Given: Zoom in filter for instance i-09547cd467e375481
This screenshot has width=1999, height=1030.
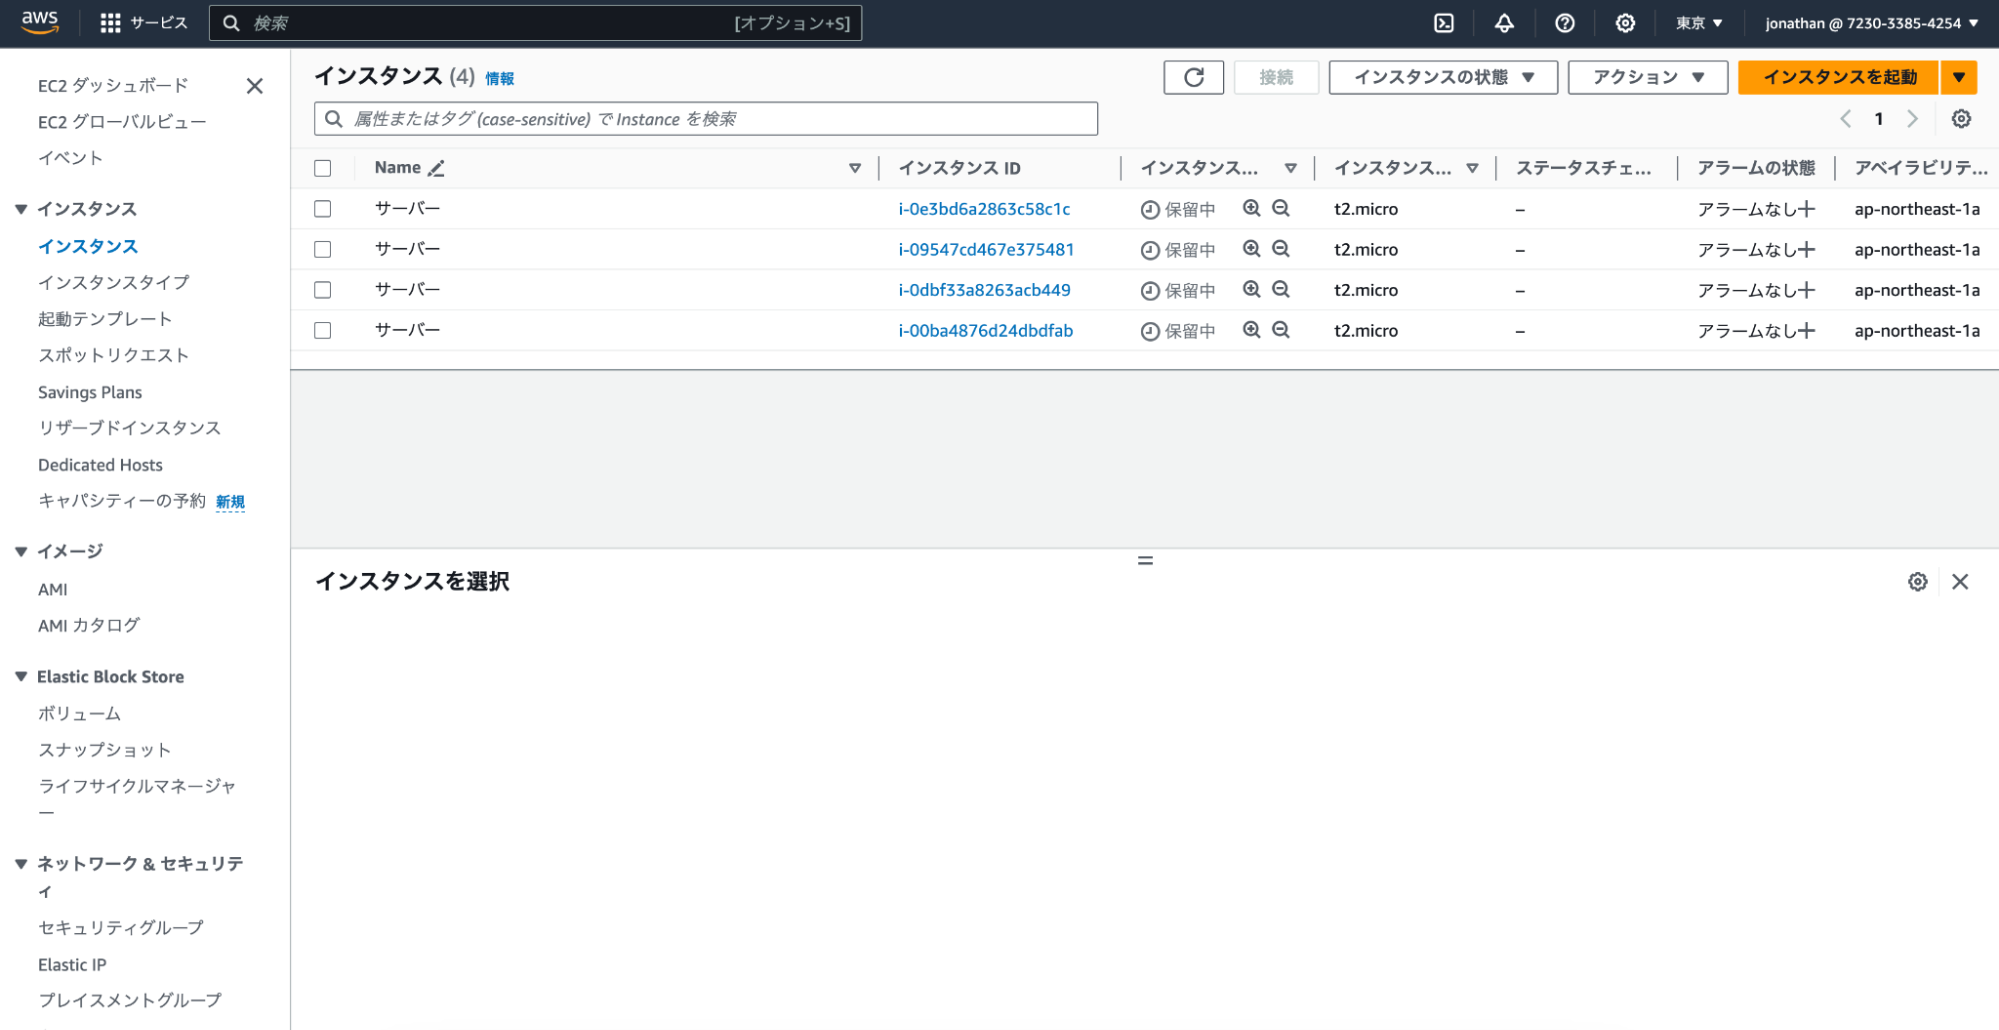Looking at the screenshot, I should [x=1251, y=249].
